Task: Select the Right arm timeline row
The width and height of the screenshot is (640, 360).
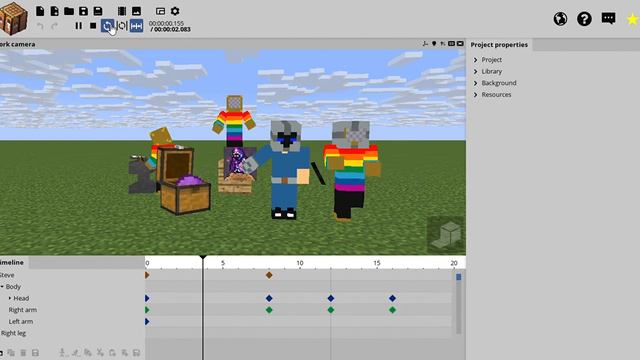Action: [72, 310]
